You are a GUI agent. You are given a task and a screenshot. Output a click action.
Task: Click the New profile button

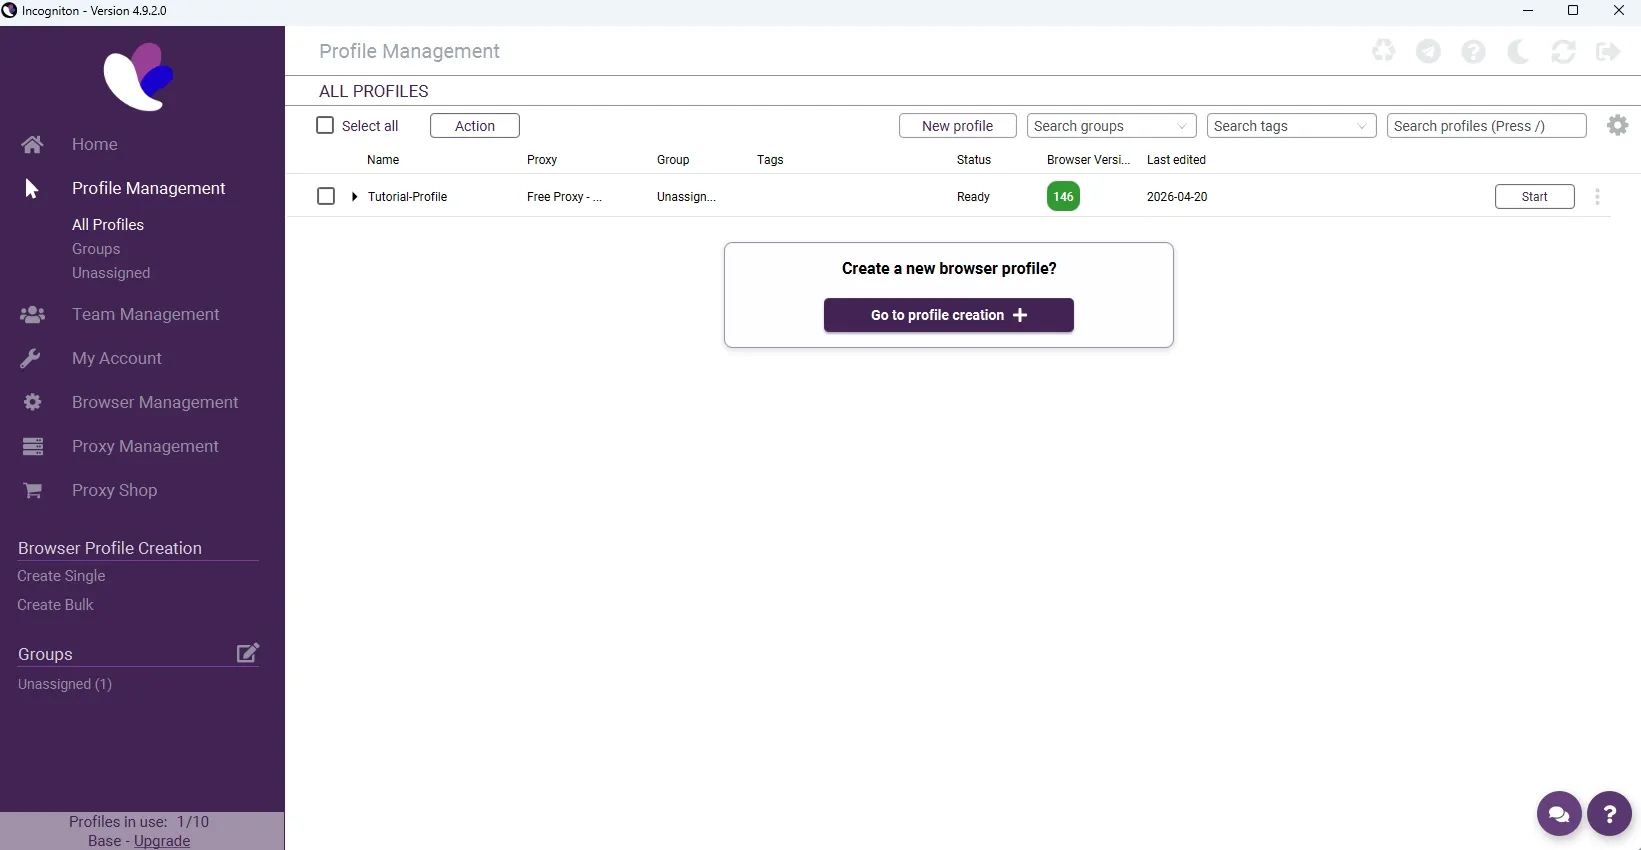[x=958, y=126]
